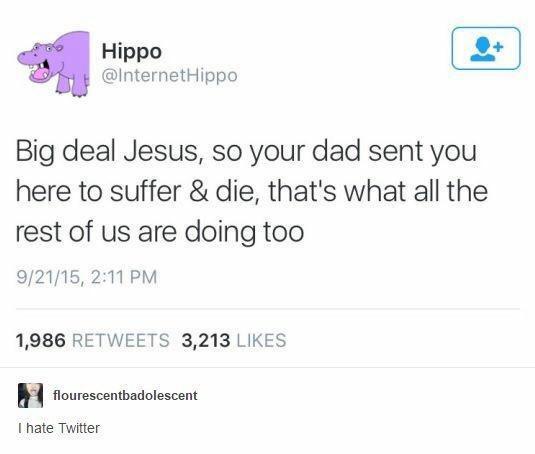Click the tweet line "rest of us are doing too"
This screenshot has width=535, height=454.
(160, 232)
